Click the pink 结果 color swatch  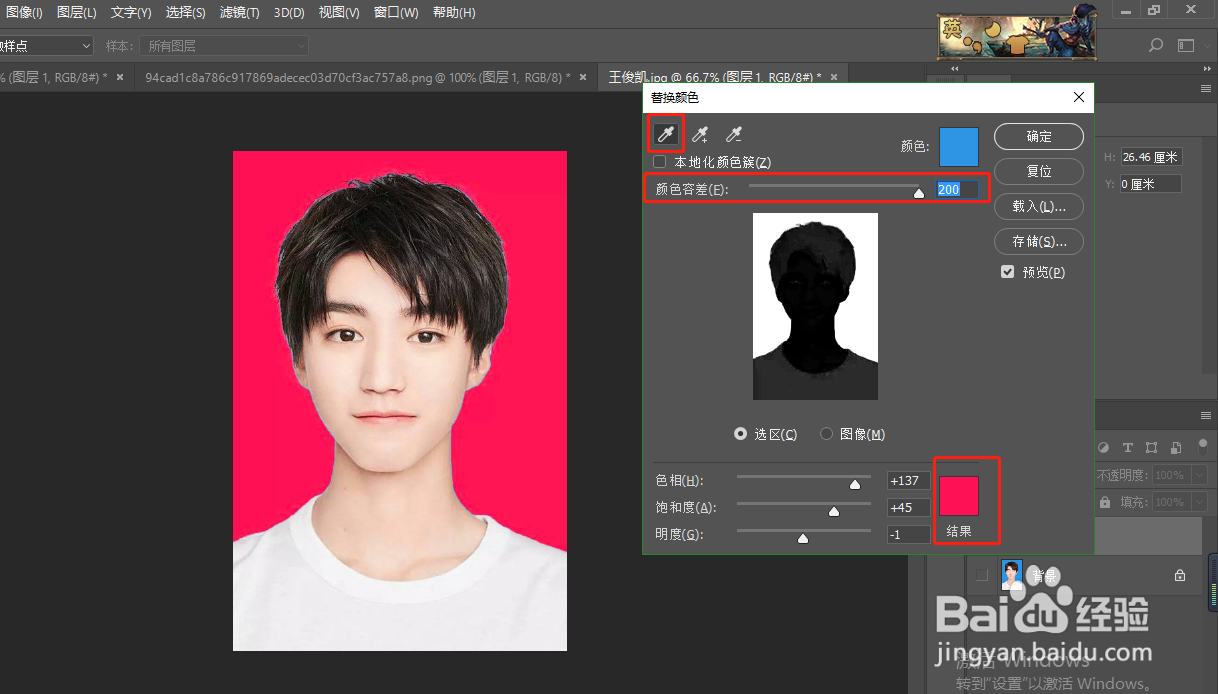[x=959, y=496]
